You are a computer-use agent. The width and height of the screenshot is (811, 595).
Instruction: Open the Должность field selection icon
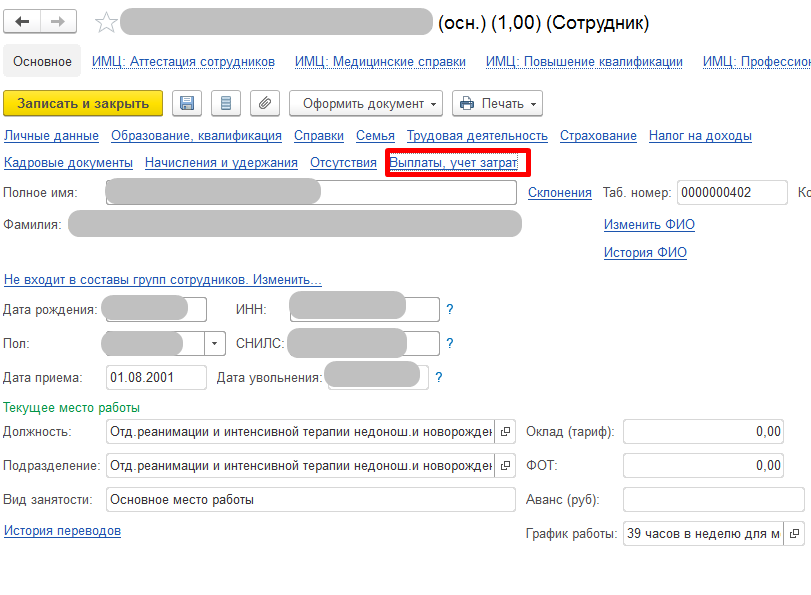[x=505, y=432]
